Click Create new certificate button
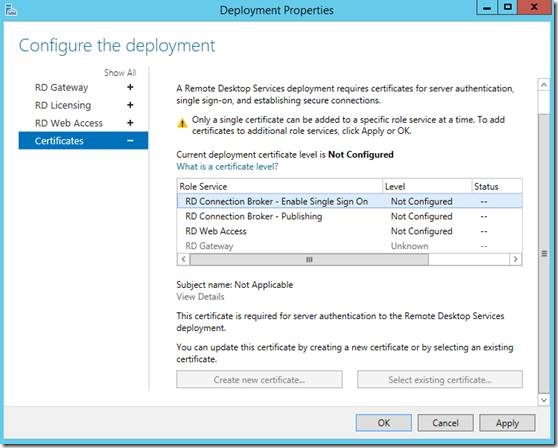This screenshot has width=558, height=448. (x=259, y=380)
